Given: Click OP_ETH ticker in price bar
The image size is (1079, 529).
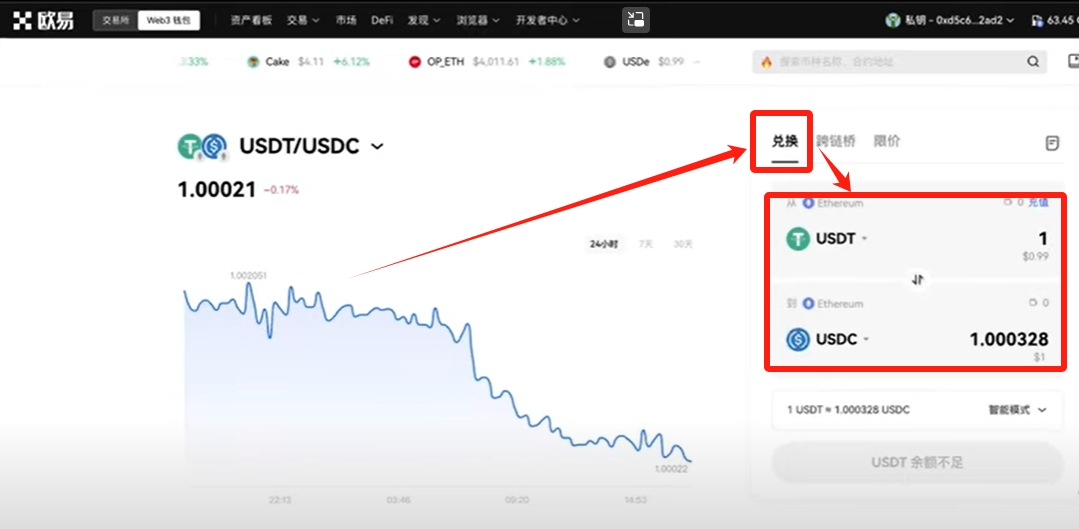Looking at the screenshot, I should click(x=487, y=62).
